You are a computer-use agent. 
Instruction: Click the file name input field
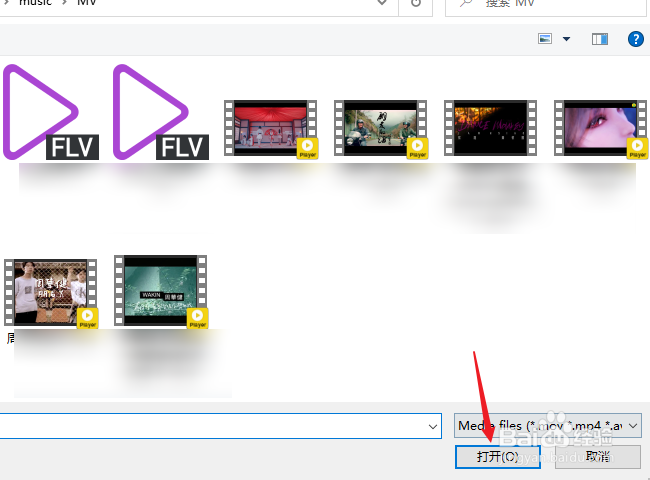[x=220, y=426]
